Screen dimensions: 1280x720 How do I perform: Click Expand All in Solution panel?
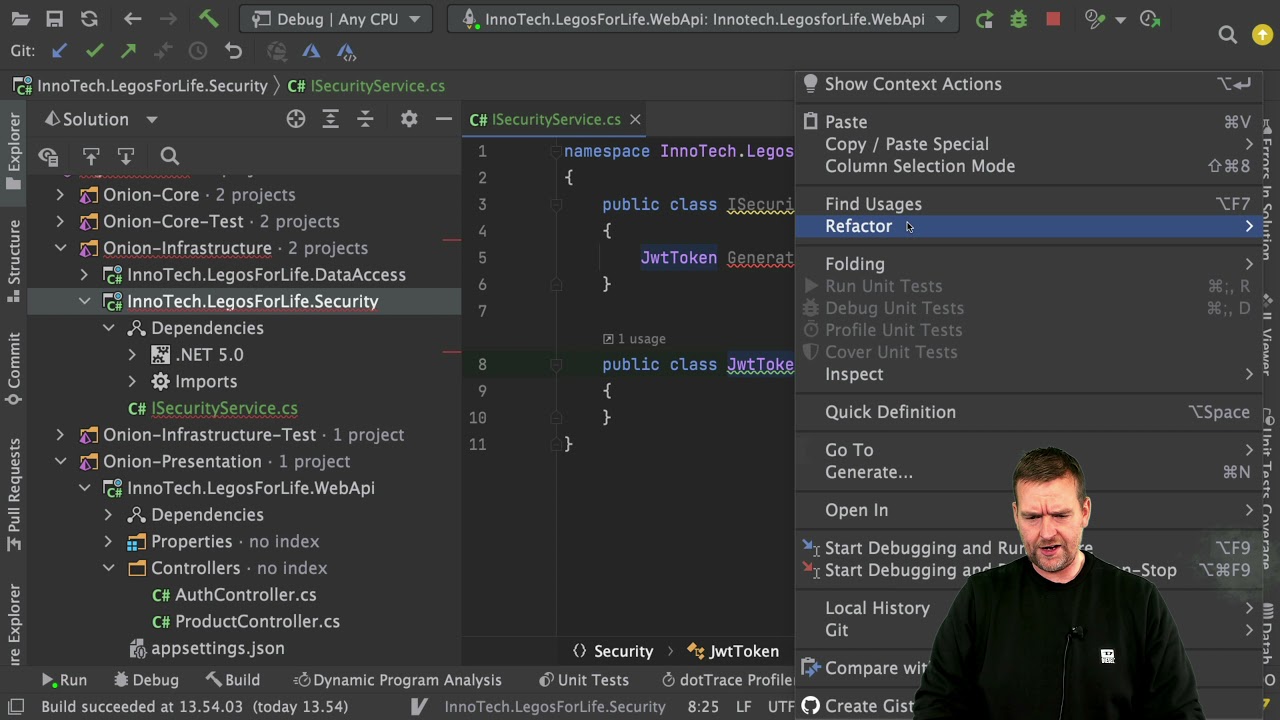pyautogui.click(x=330, y=119)
